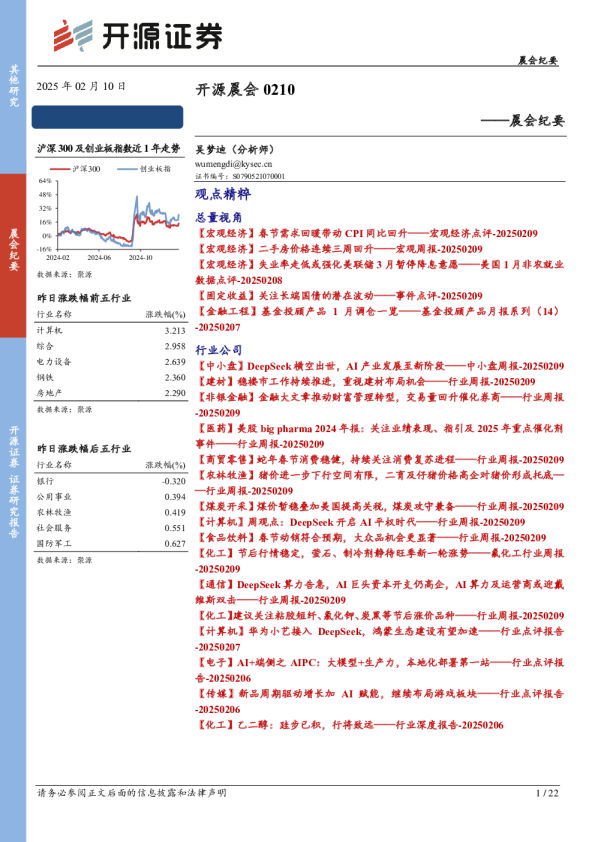Viewport: 595px width, 842px height.
Task: Click the 银行 row value -0.320
Action: (x=174, y=481)
